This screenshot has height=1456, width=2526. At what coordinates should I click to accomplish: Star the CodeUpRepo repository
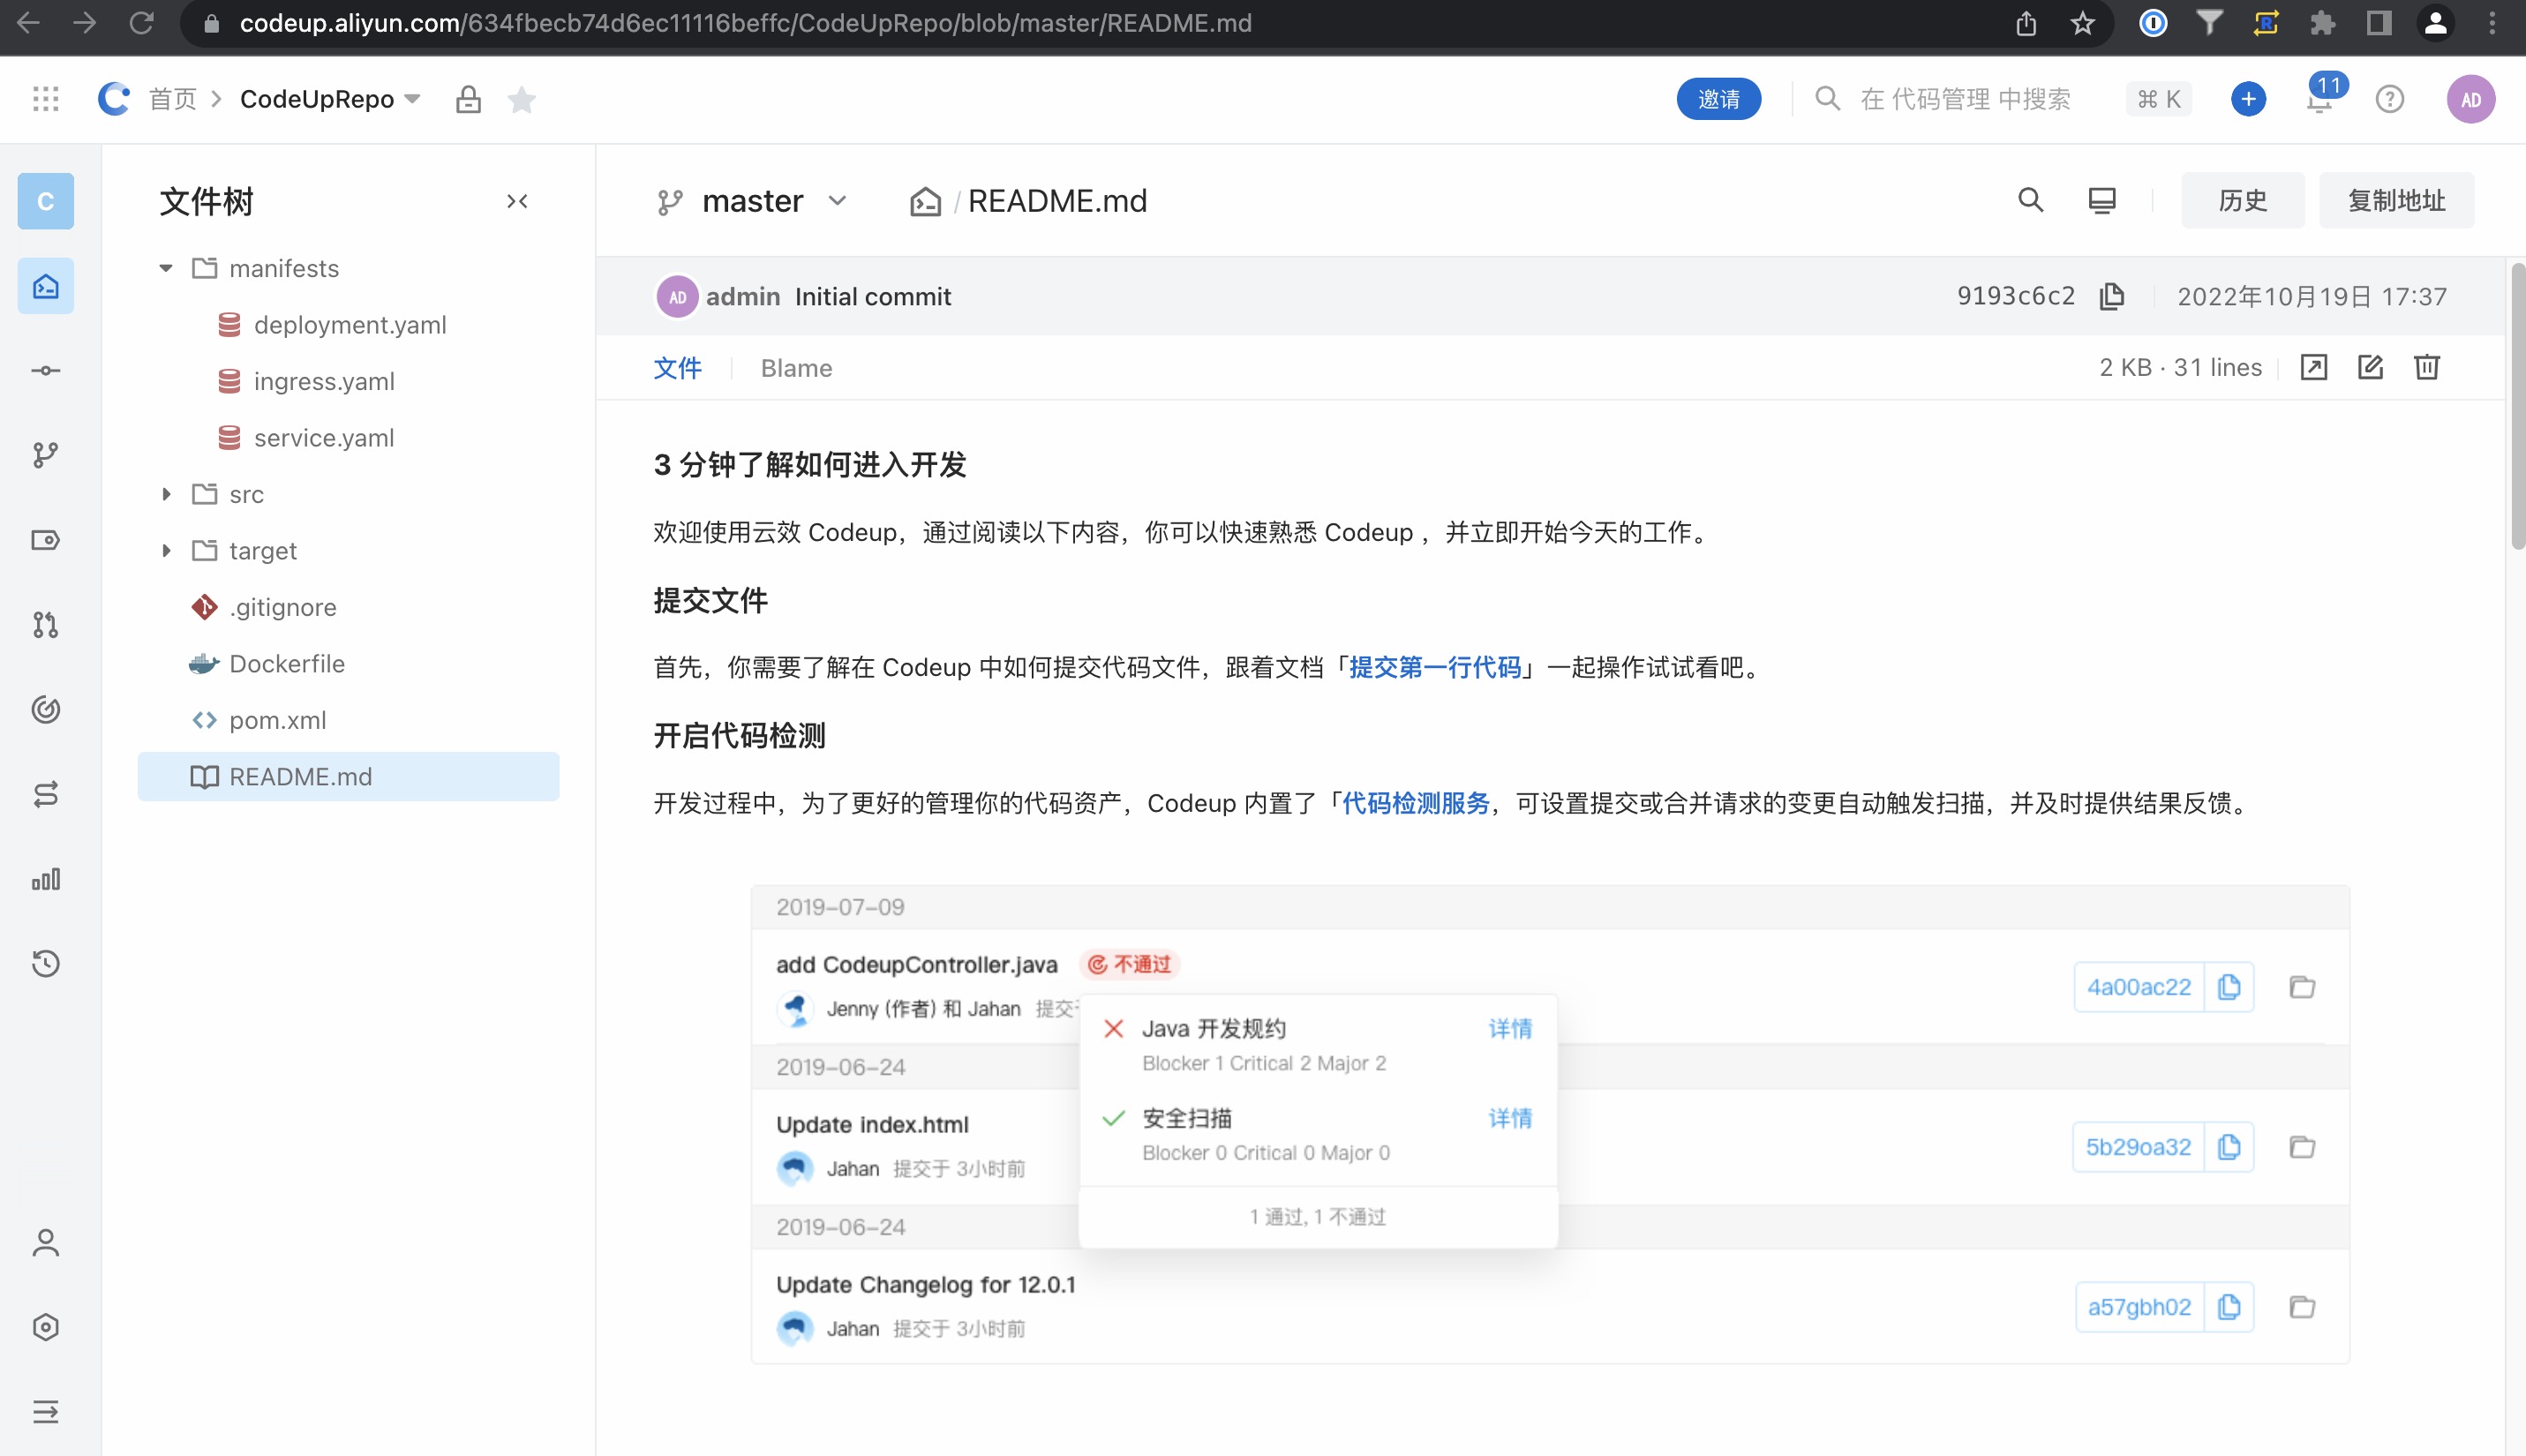point(522,99)
